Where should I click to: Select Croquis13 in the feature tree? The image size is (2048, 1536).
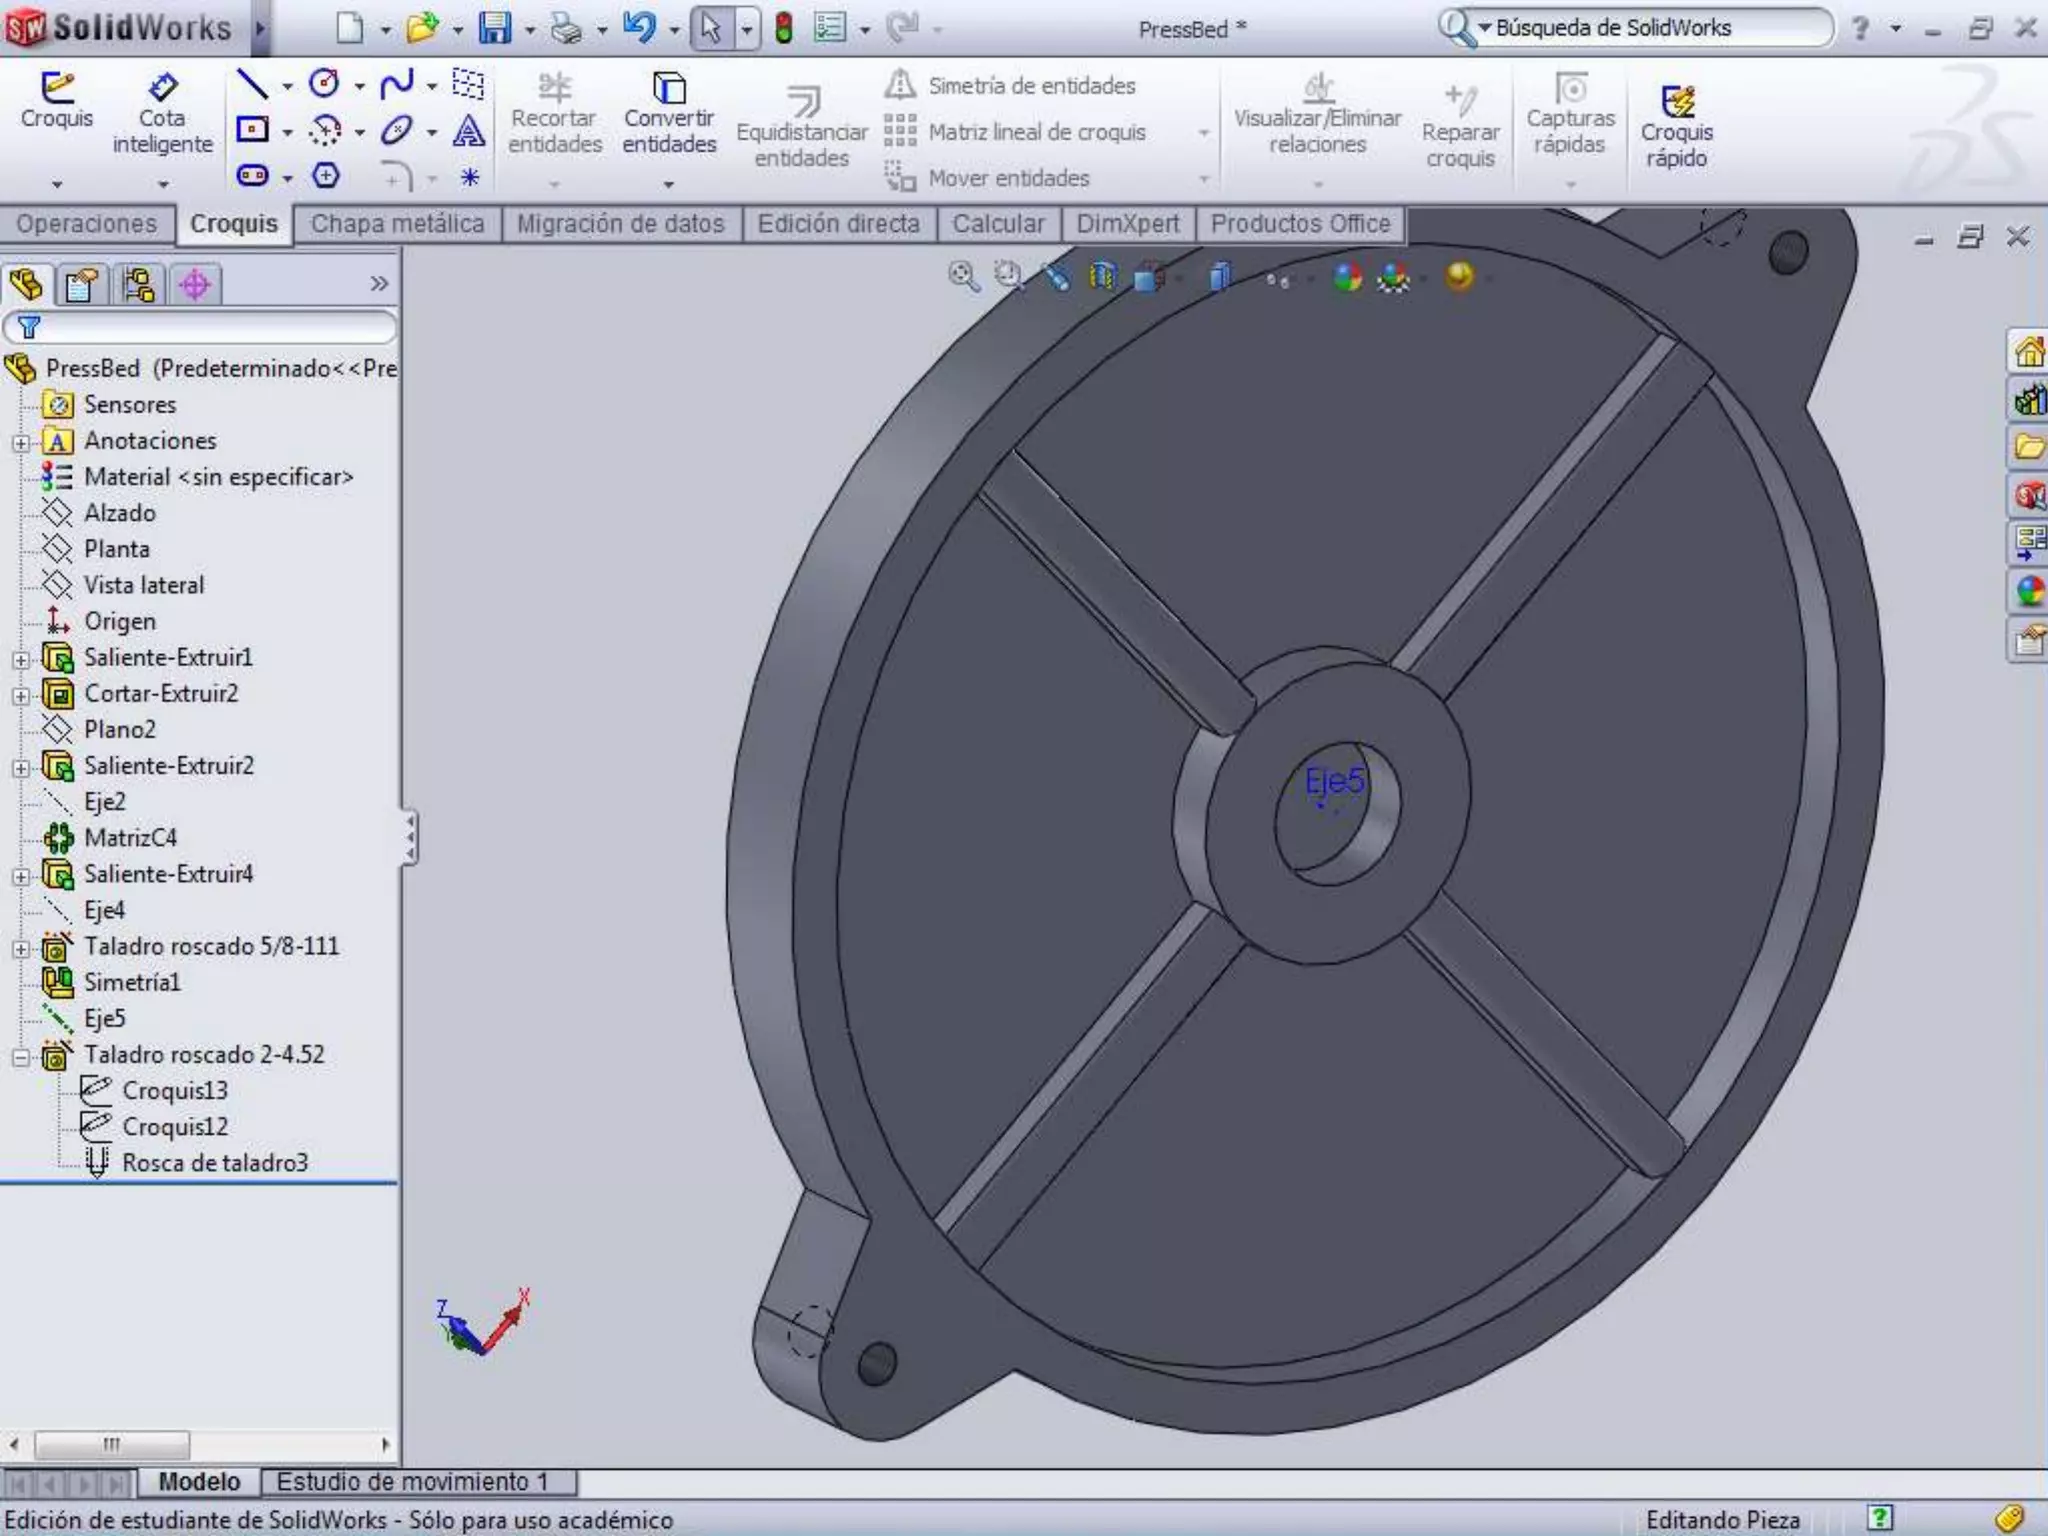click(174, 1091)
